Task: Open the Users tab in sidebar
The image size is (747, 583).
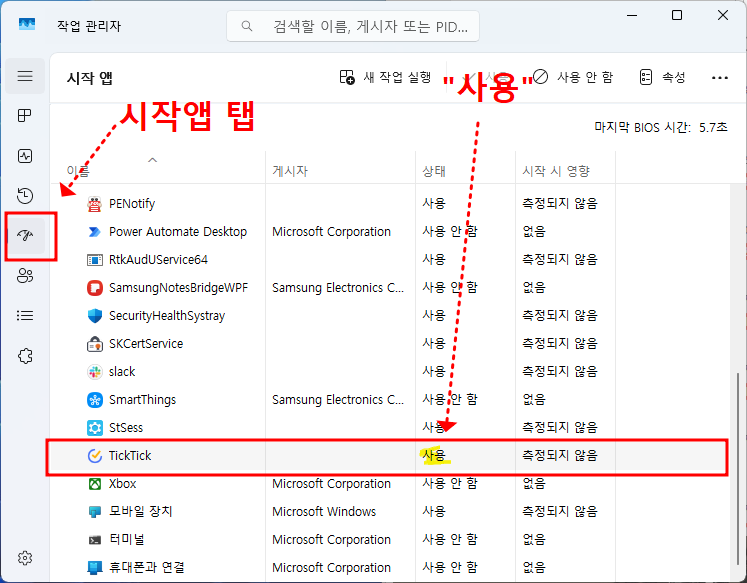Action: click(25, 275)
